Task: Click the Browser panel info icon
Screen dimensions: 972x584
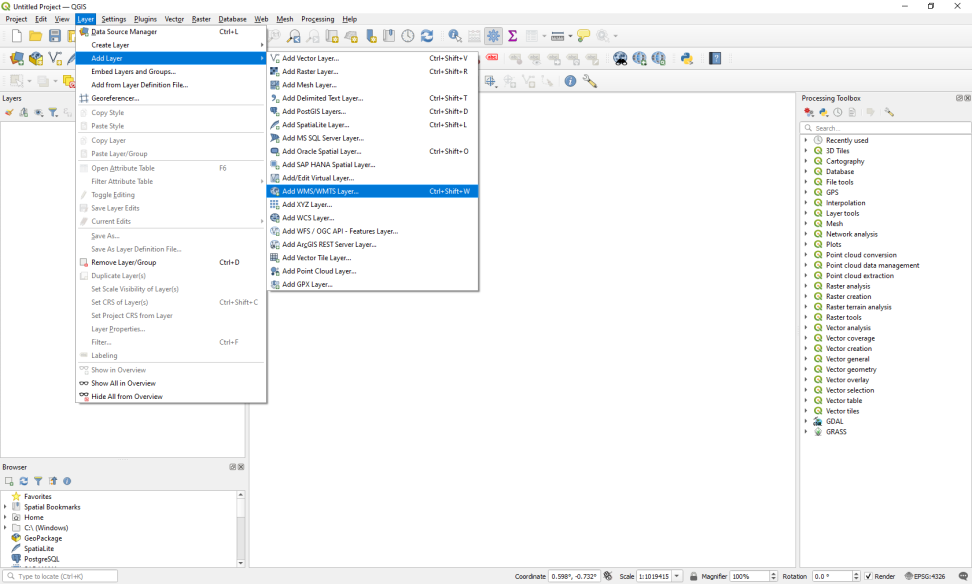Action: 67,481
